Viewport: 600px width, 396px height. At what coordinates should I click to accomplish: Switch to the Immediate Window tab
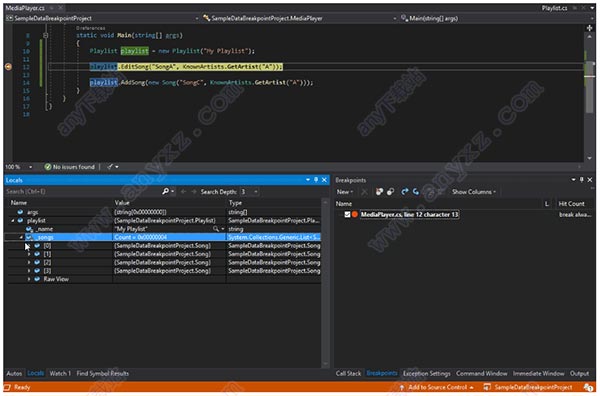click(538, 373)
